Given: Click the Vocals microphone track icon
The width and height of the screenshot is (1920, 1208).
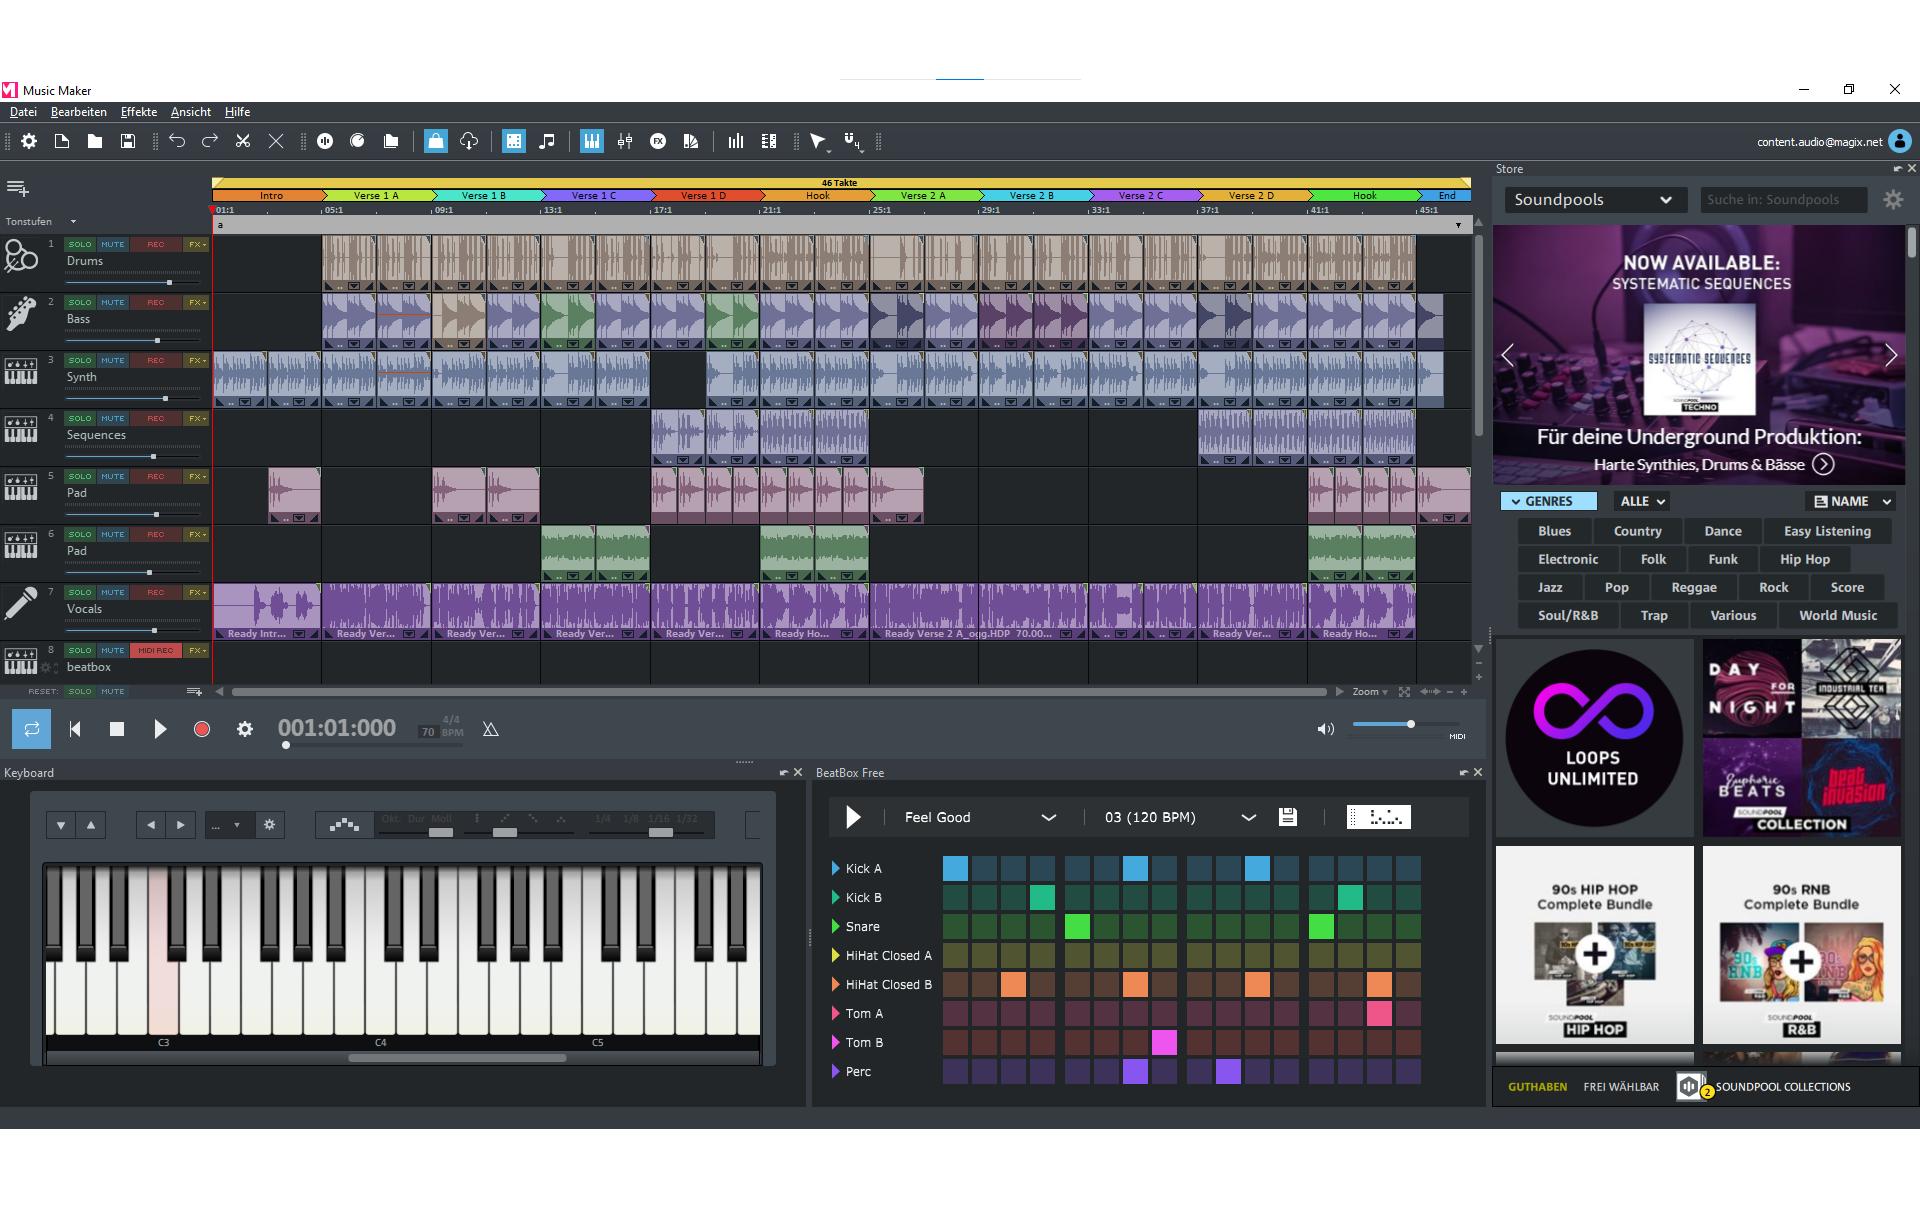Looking at the screenshot, I should [21, 604].
